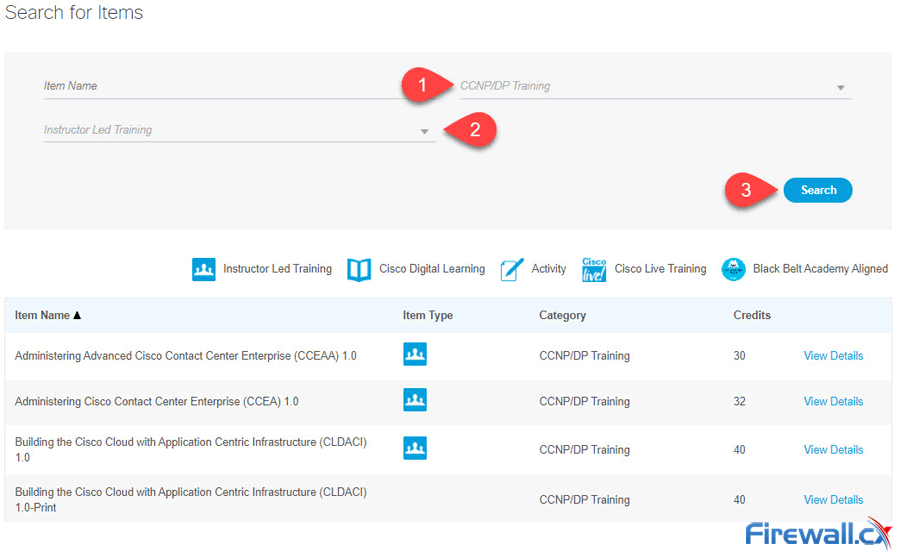Click credits value 30

click(x=739, y=356)
